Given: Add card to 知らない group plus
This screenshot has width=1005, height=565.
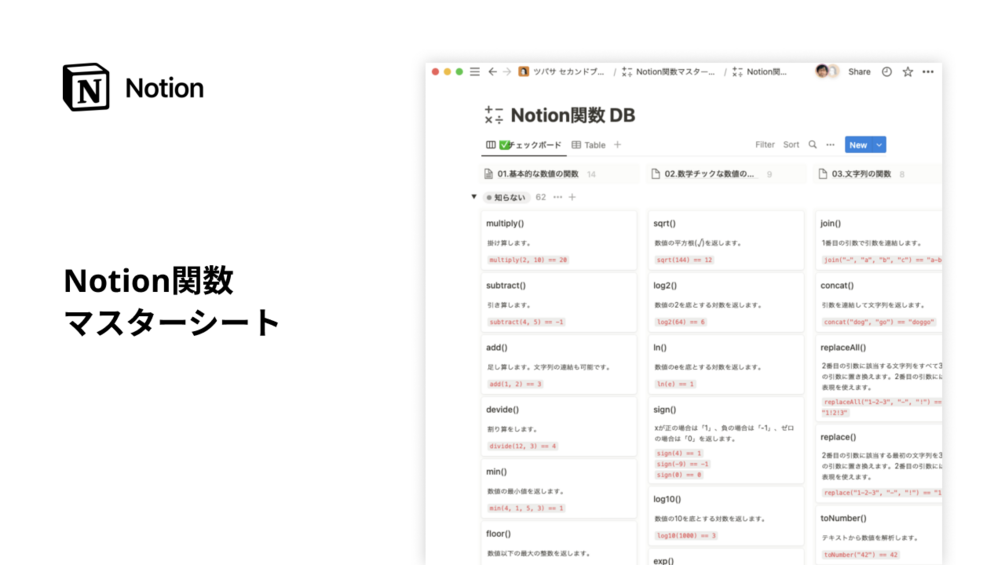Looking at the screenshot, I should pos(572,197).
